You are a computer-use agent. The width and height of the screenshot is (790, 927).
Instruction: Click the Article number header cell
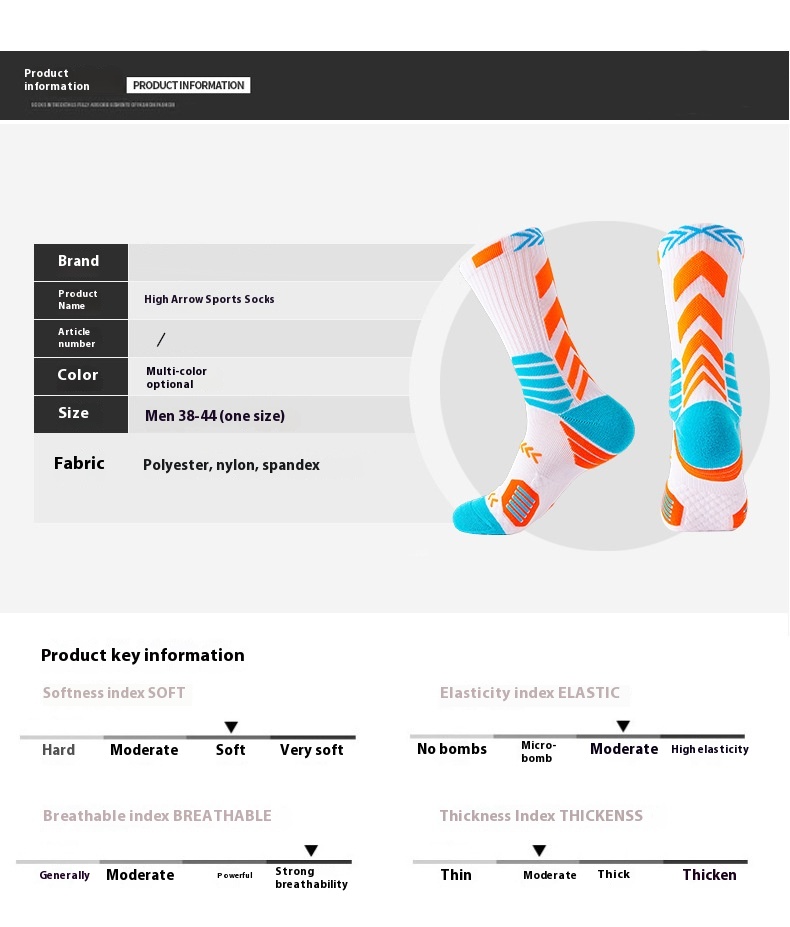[x=81, y=338]
